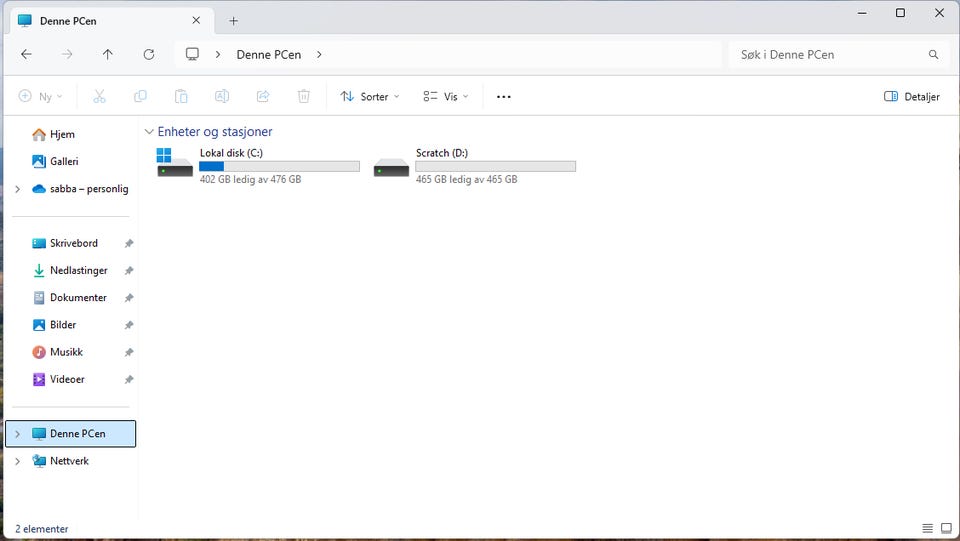The height and width of the screenshot is (541, 960).
Task: Add a new tab with plus button
Action: tap(233, 21)
